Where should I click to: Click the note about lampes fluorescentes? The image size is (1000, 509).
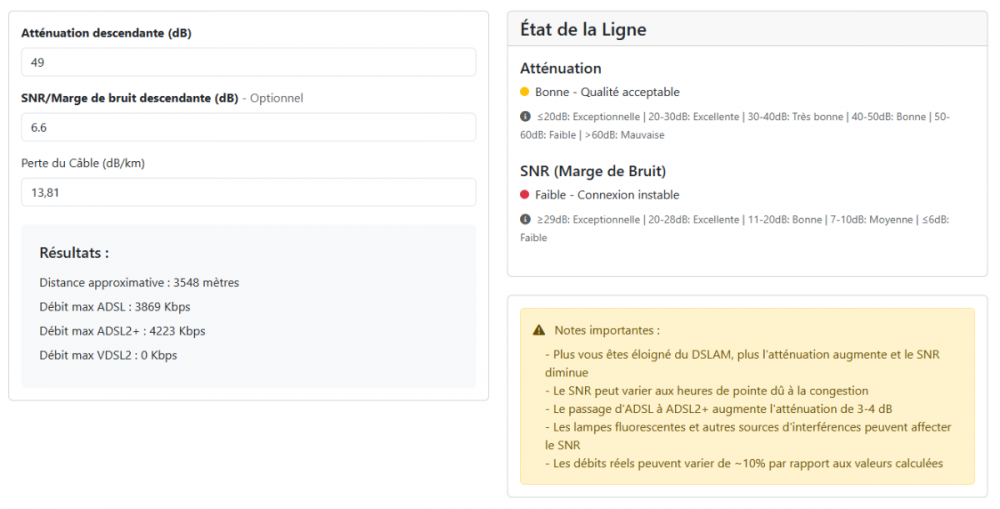coord(748,427)
